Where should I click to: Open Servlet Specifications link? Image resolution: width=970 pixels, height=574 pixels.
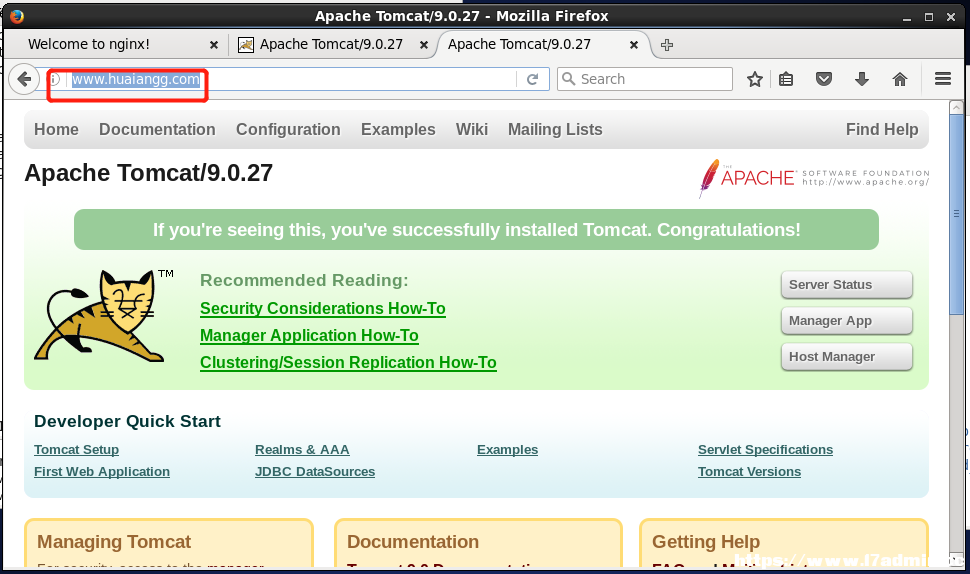click(765, 450)
